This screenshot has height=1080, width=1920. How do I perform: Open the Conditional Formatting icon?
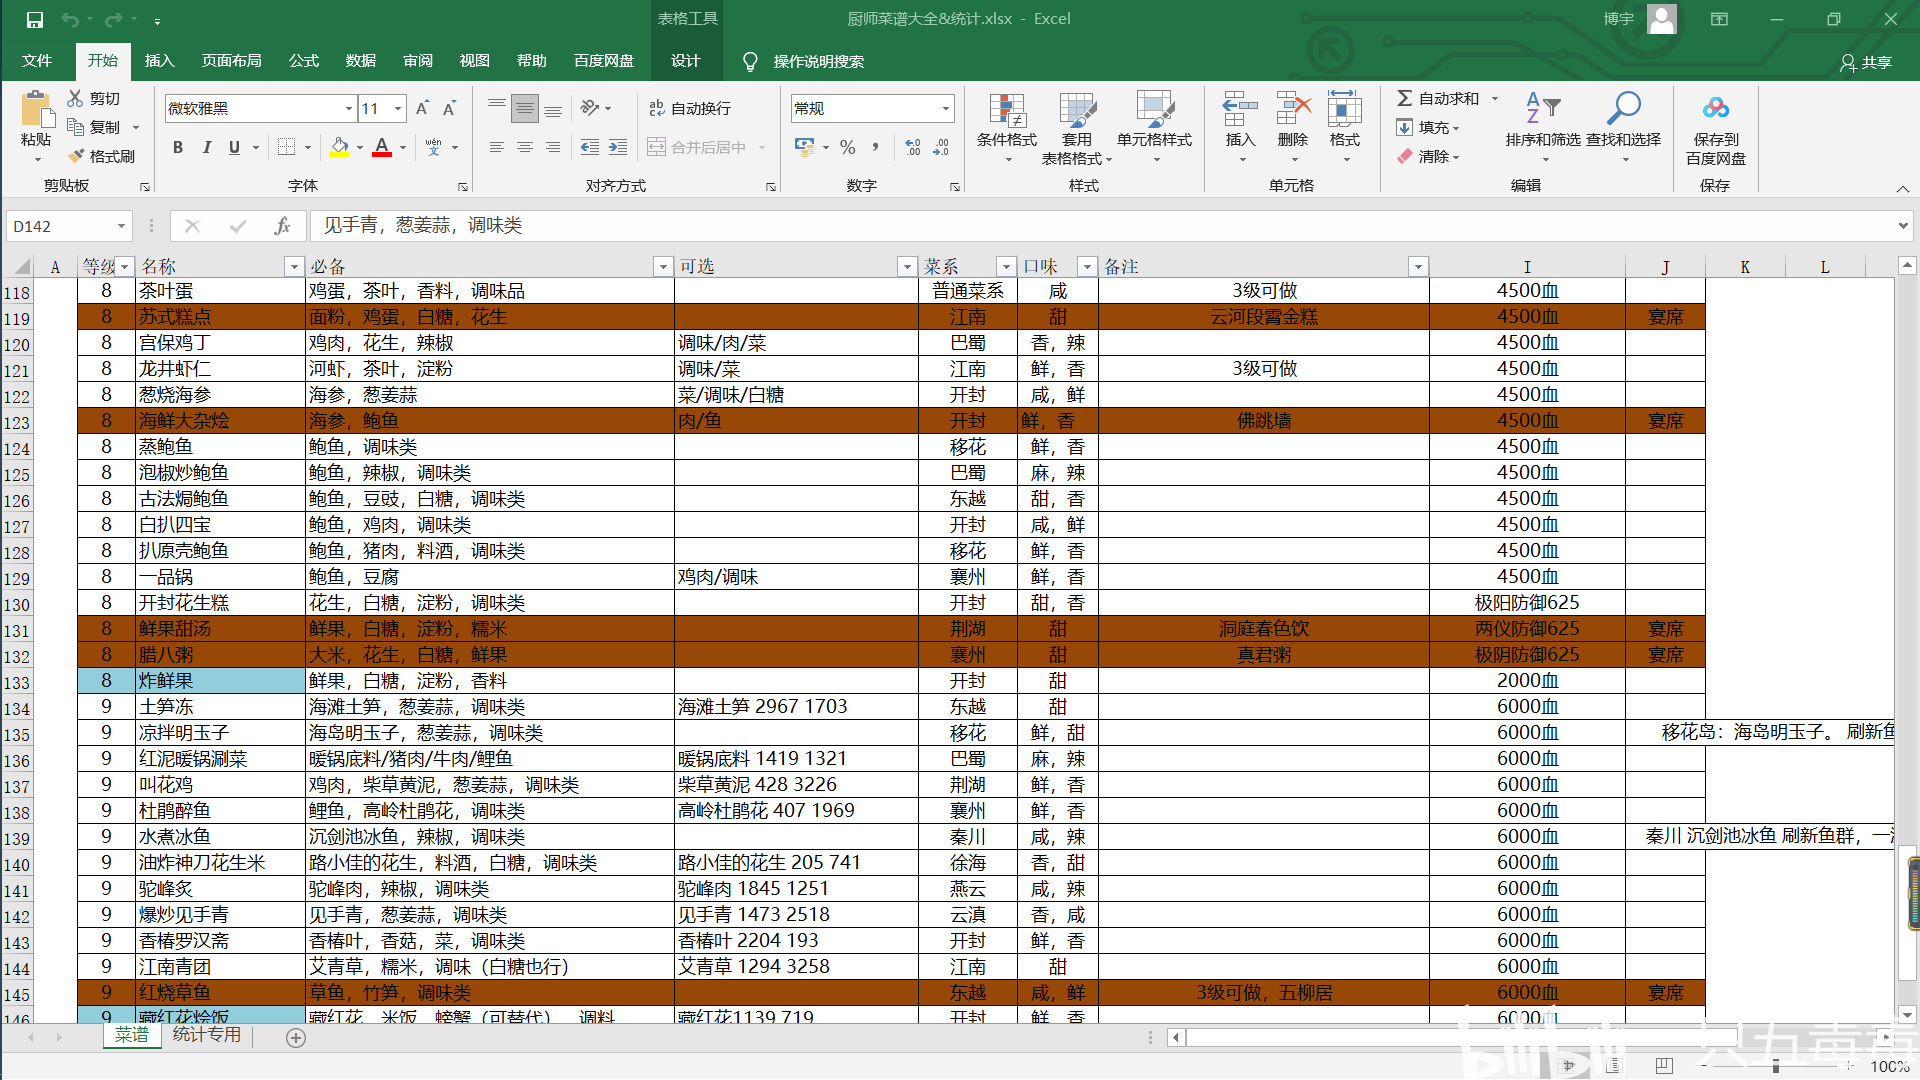pos(1007,111)
